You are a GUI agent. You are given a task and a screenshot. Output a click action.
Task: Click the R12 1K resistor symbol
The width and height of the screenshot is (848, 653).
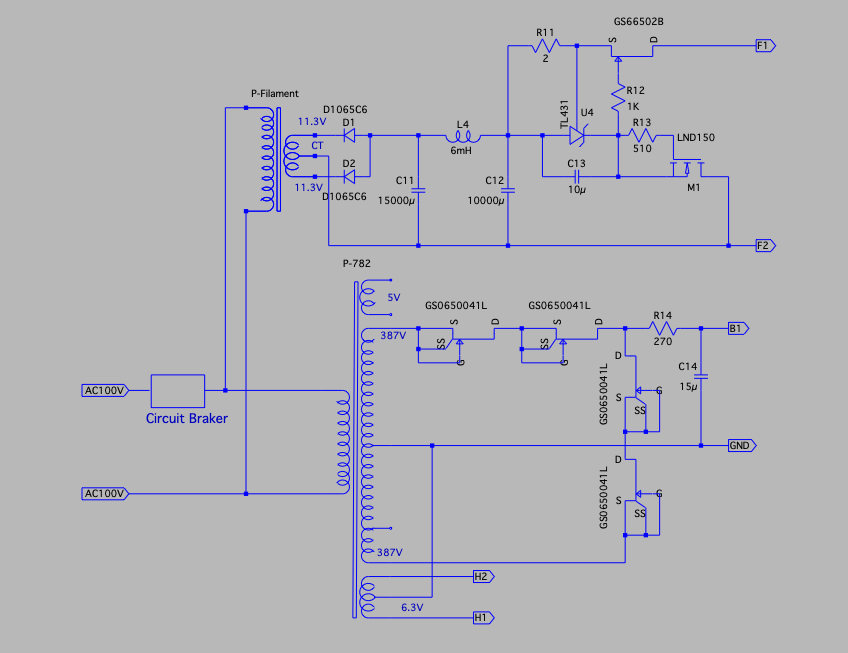(x=619, y=100)
